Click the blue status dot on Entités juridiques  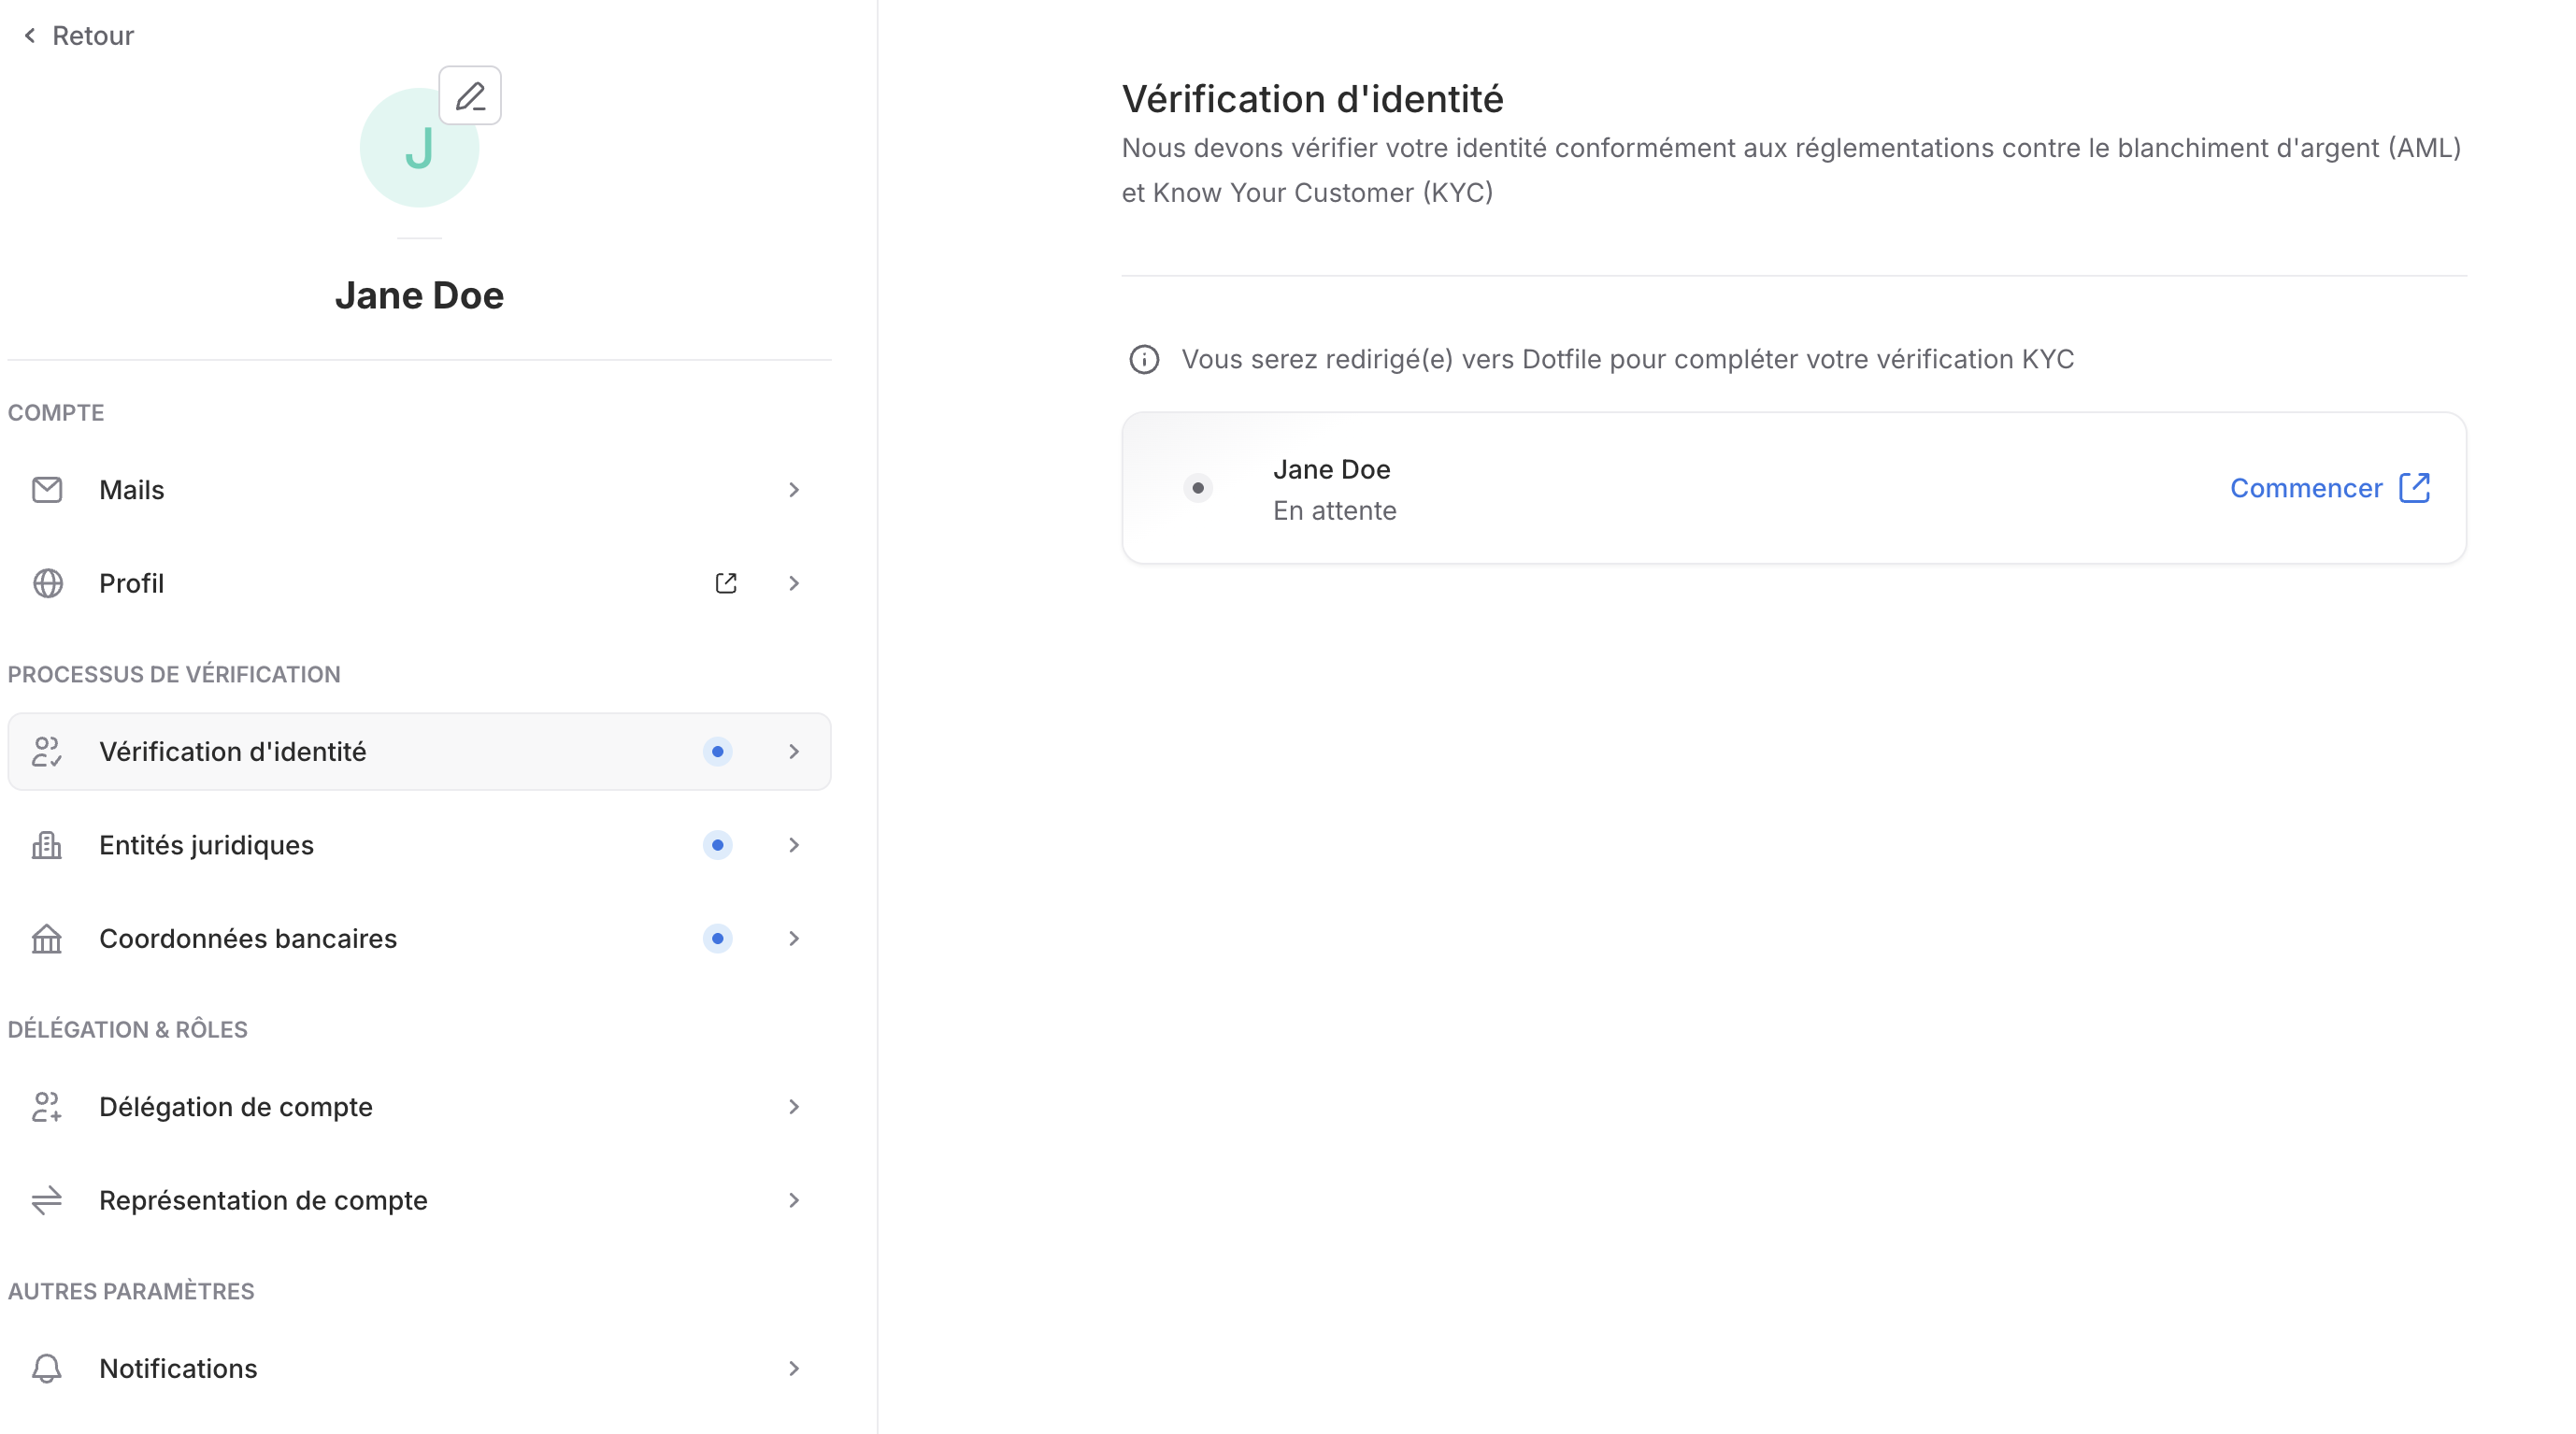pos(717,845)
